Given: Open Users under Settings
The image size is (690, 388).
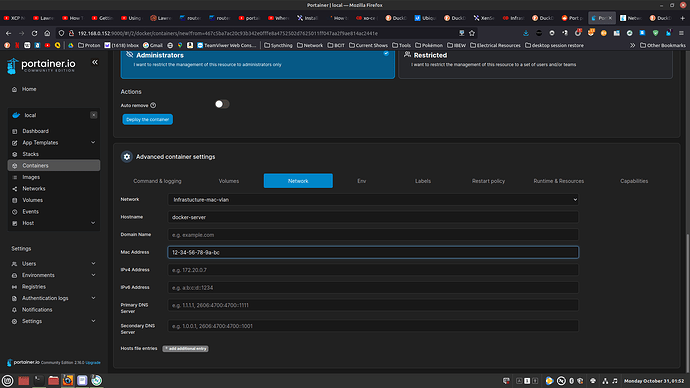Looking at the screenshot, I should [x=29, y=264].
